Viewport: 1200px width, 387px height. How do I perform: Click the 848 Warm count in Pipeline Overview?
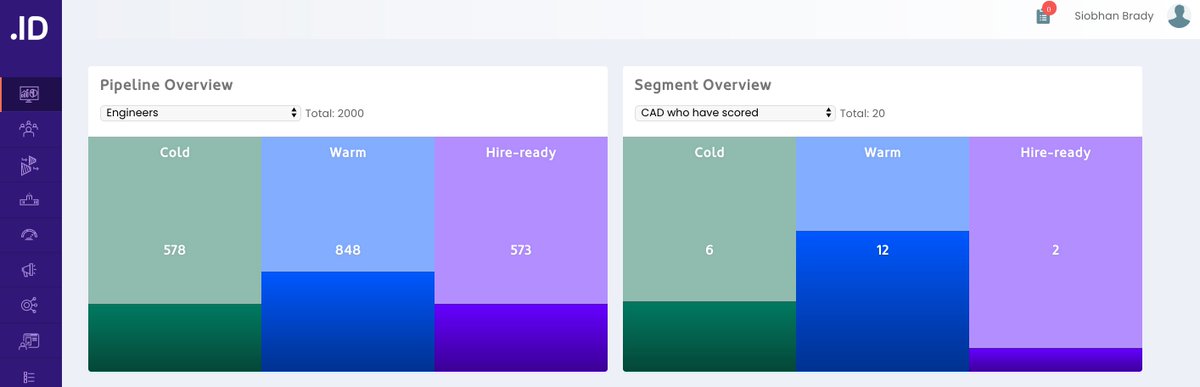[x=348, y=250]
